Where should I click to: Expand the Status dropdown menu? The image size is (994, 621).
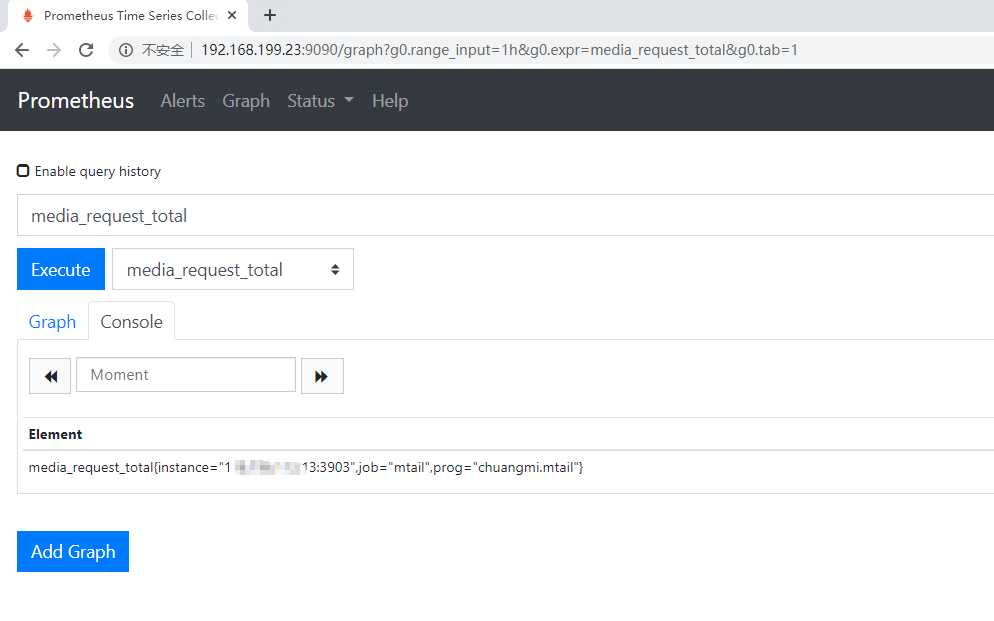[x=320, y=101]
